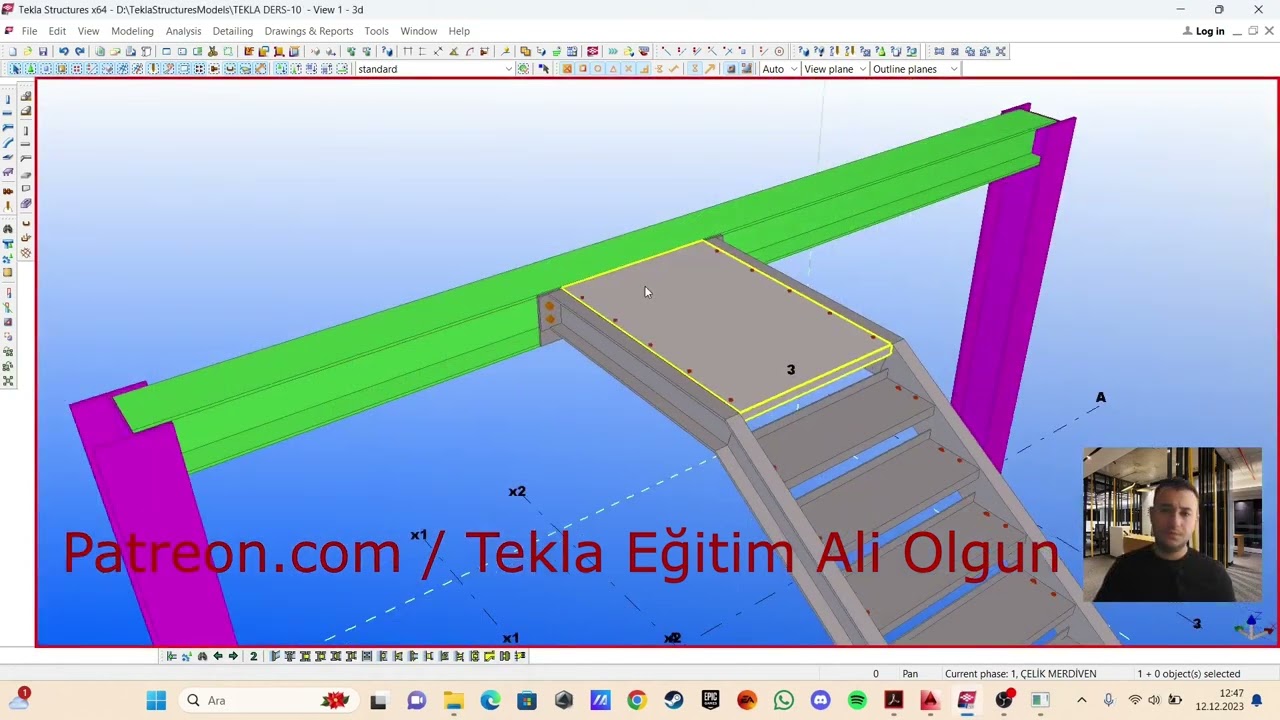The height and width of the screenshot is (720, 1280).
Task: Open the Outline planes dropdown
Action: click(914, 69)
